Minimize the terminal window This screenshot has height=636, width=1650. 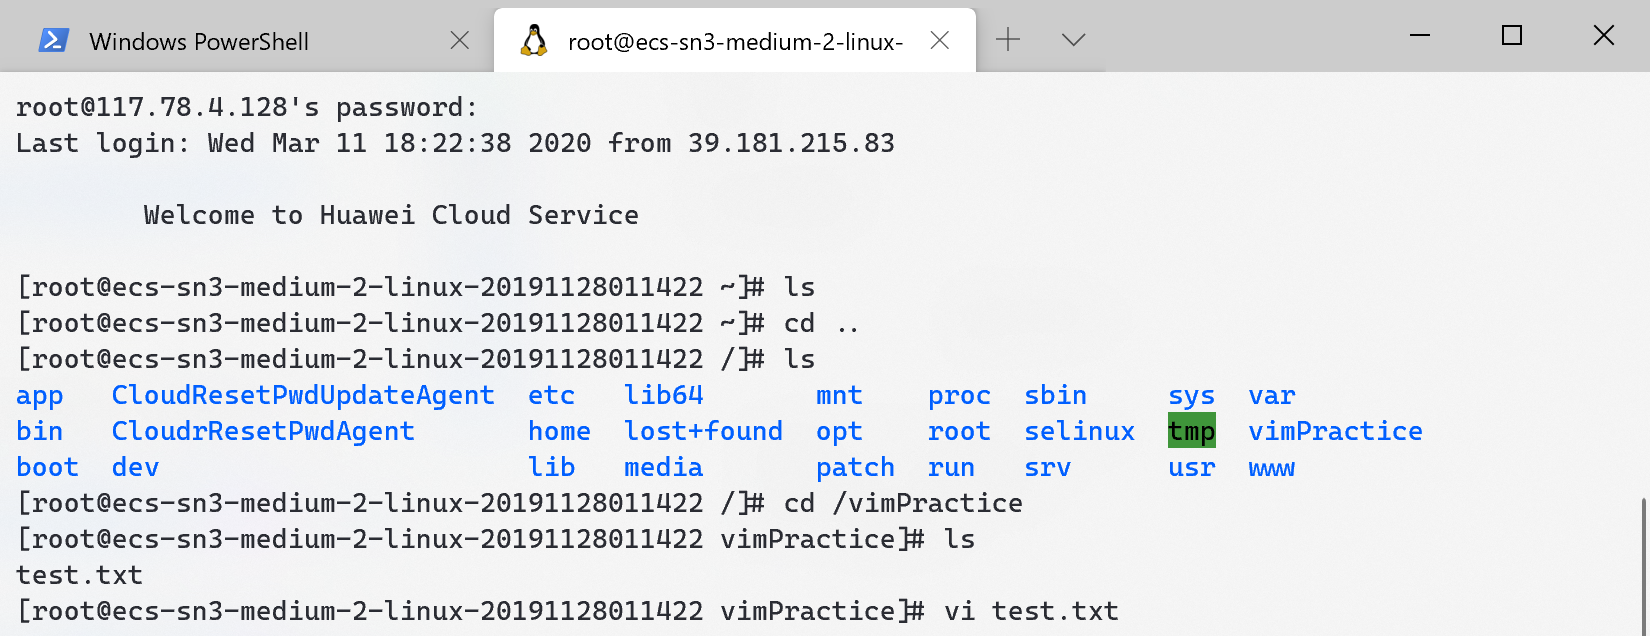(1420, 36)
